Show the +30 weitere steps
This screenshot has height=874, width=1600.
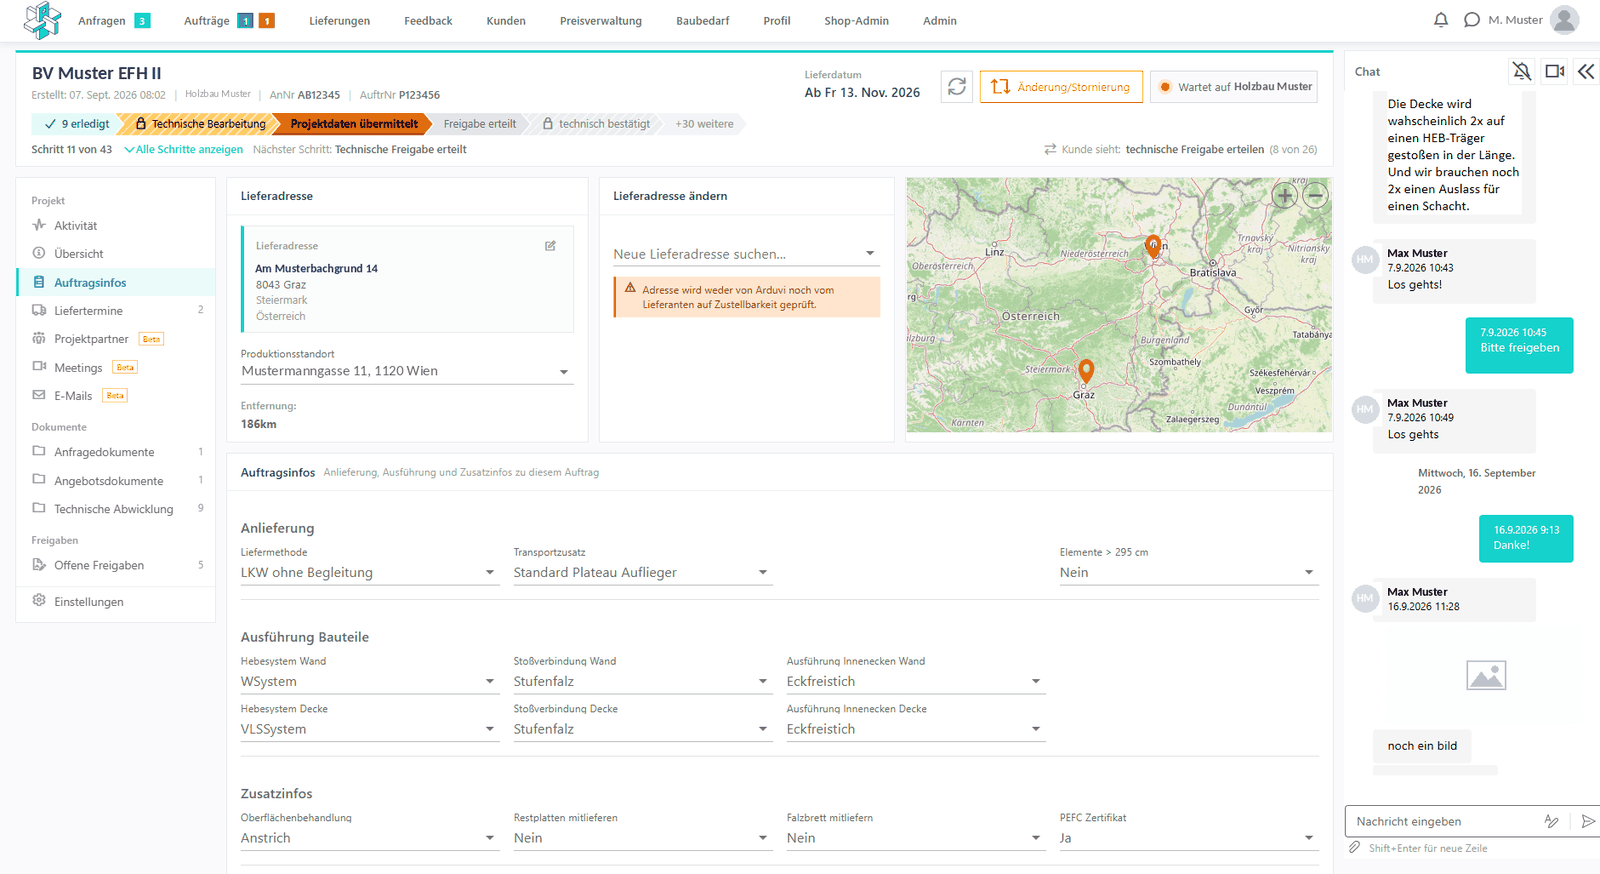[x=704, y=124]
